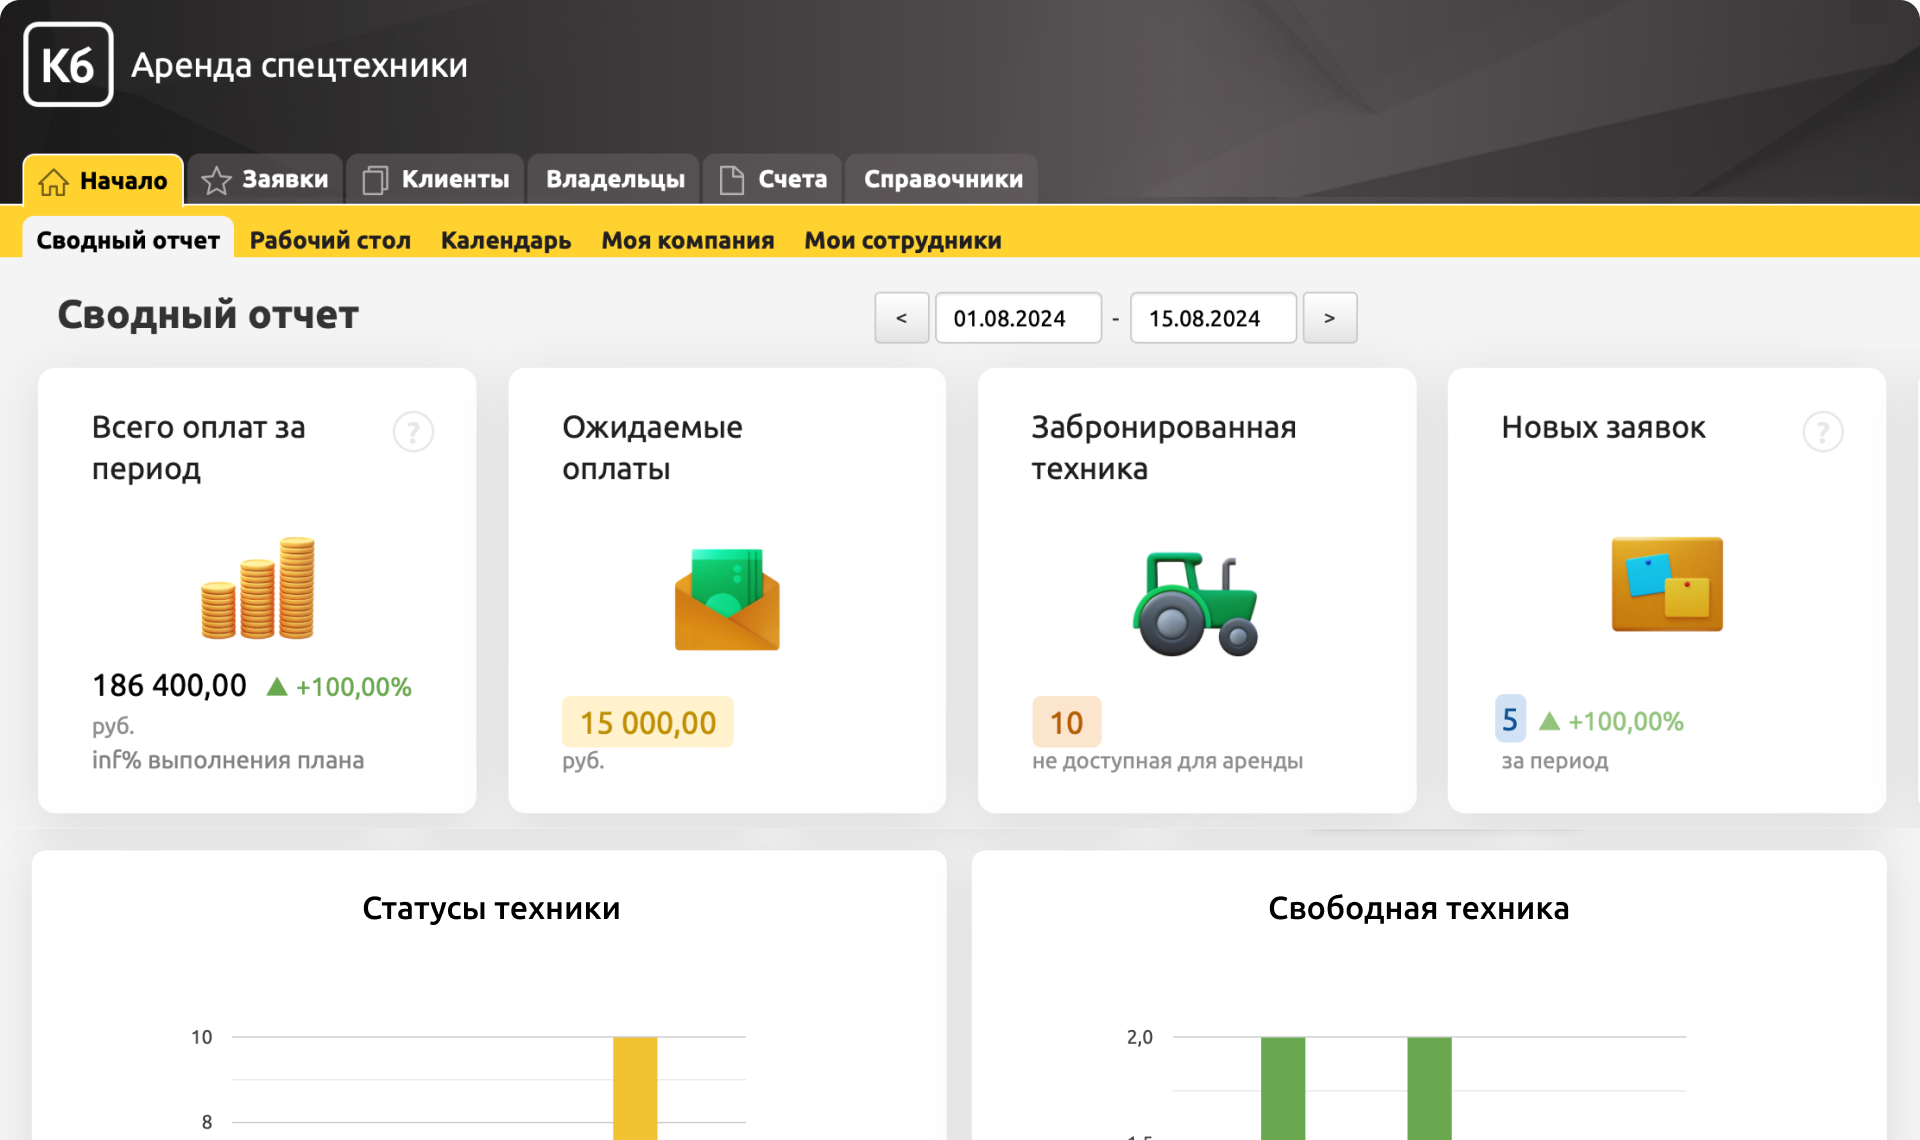
Task: Open the Счета tab
Action: tap(773, 180)
